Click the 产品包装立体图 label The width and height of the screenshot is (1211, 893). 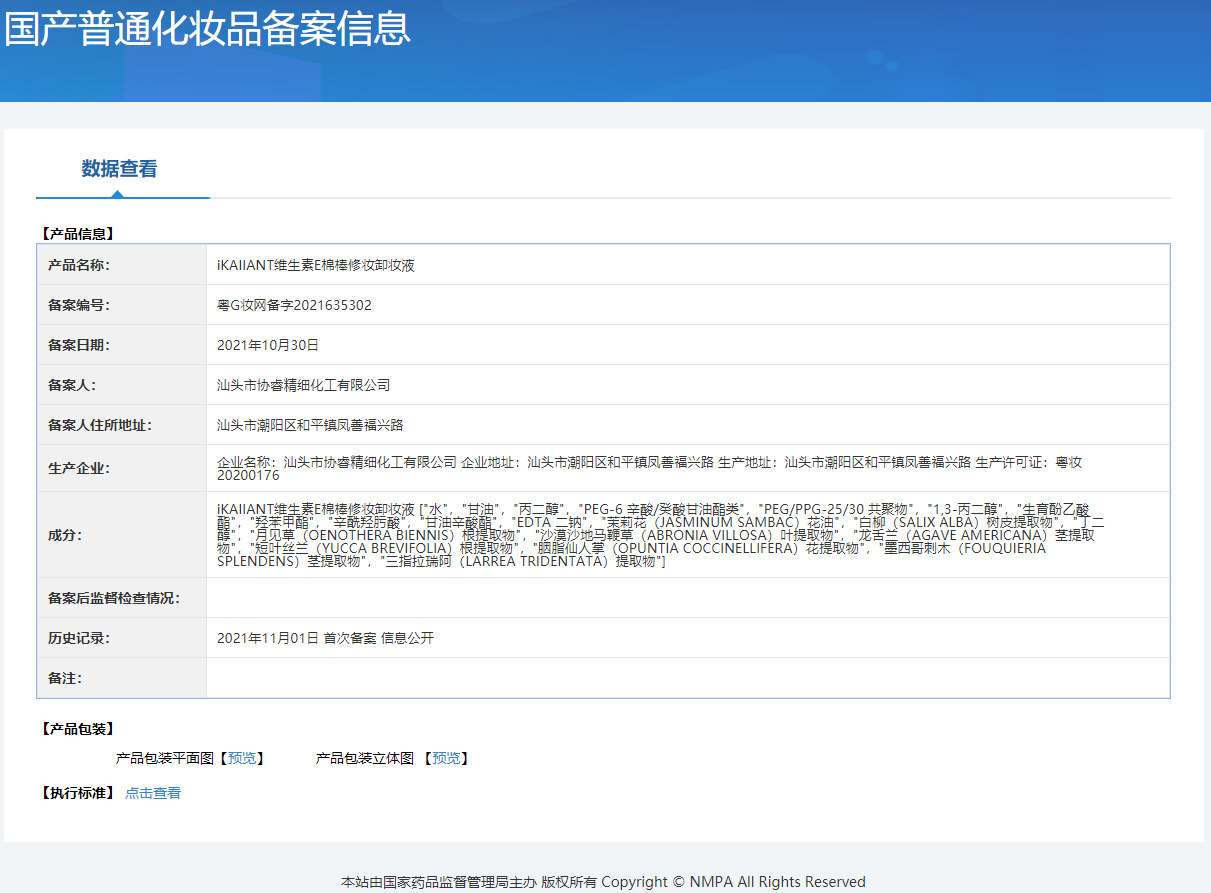(365, 759)
